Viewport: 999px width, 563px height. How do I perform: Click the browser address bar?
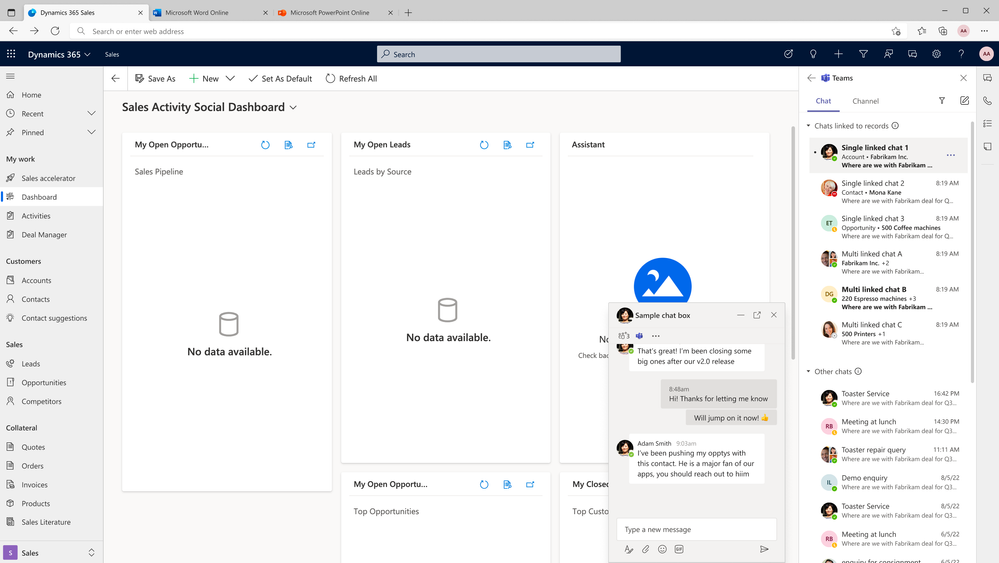click(x=478, y=31)
